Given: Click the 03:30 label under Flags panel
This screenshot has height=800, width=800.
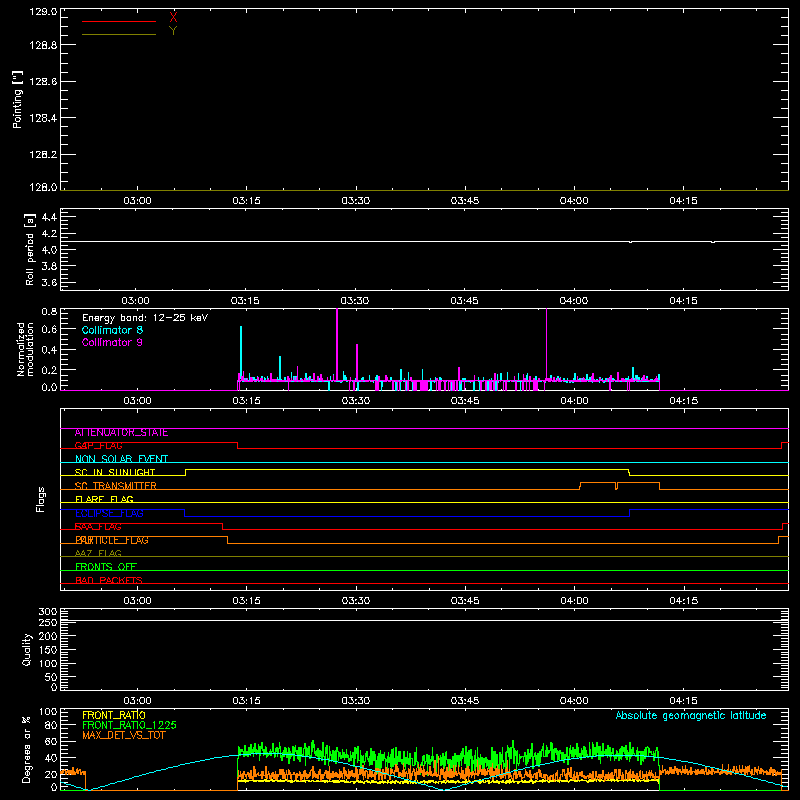Looking at the screenshot, I should tap(356, 601).
